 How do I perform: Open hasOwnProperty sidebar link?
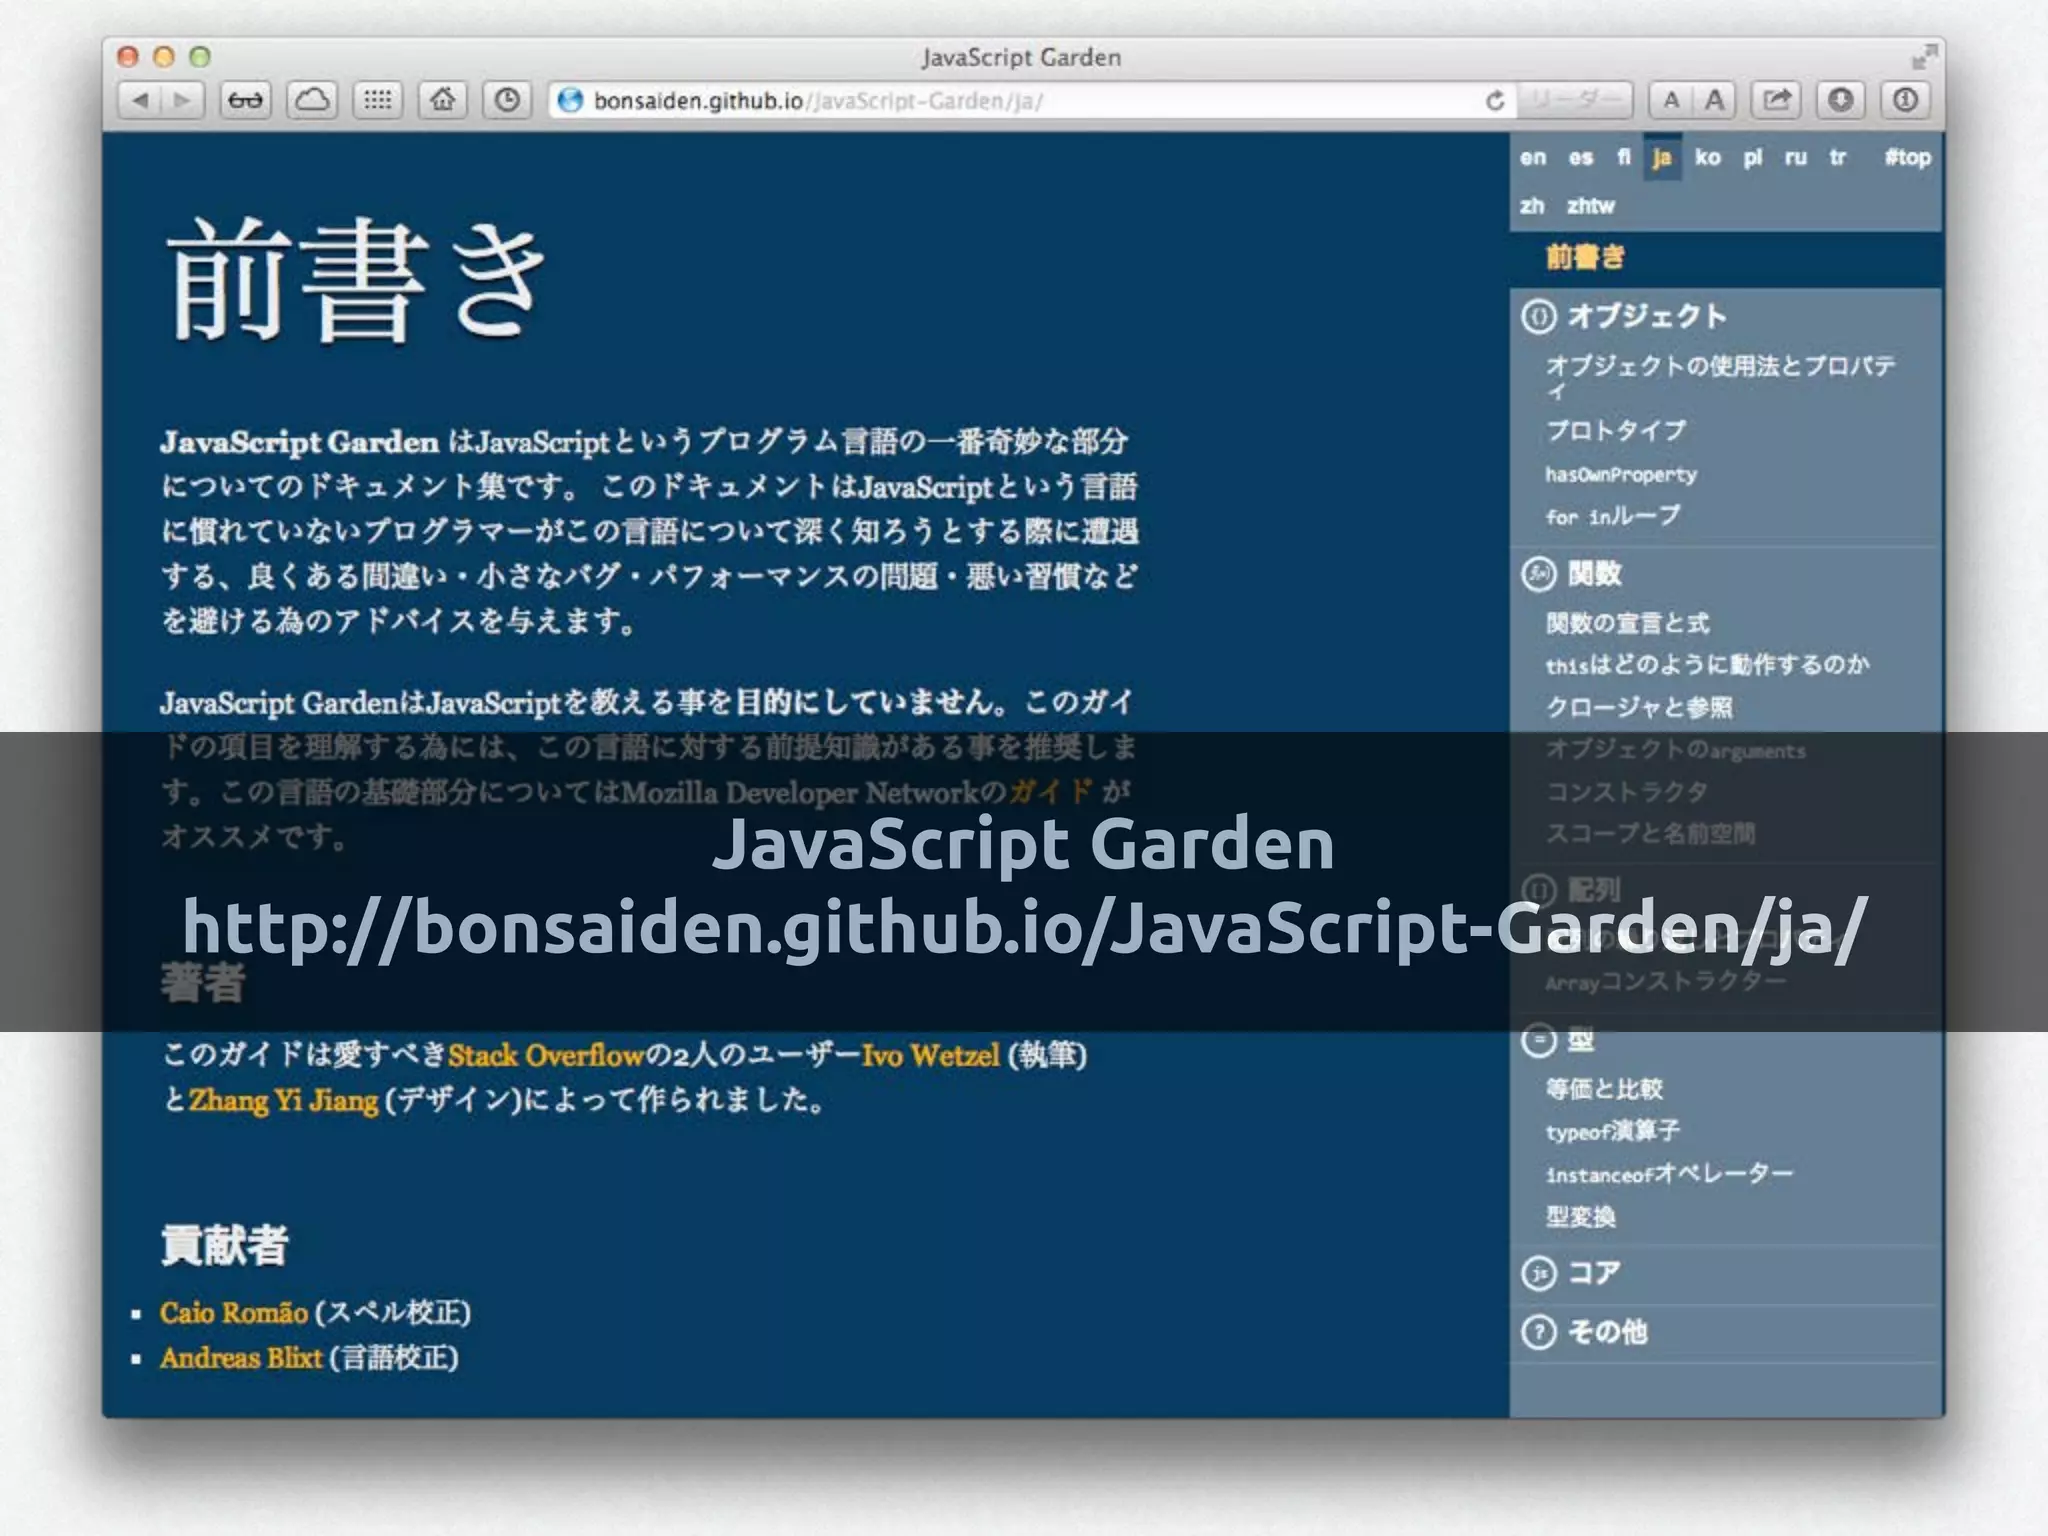(1621, 474)
